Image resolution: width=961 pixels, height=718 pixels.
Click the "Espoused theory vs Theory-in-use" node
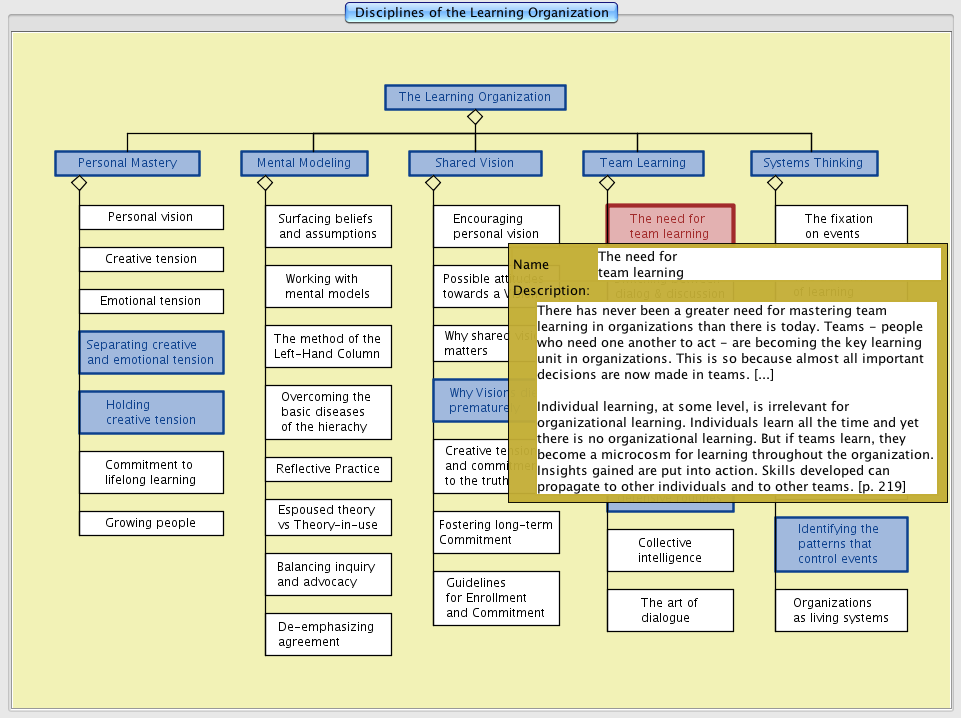328,517
